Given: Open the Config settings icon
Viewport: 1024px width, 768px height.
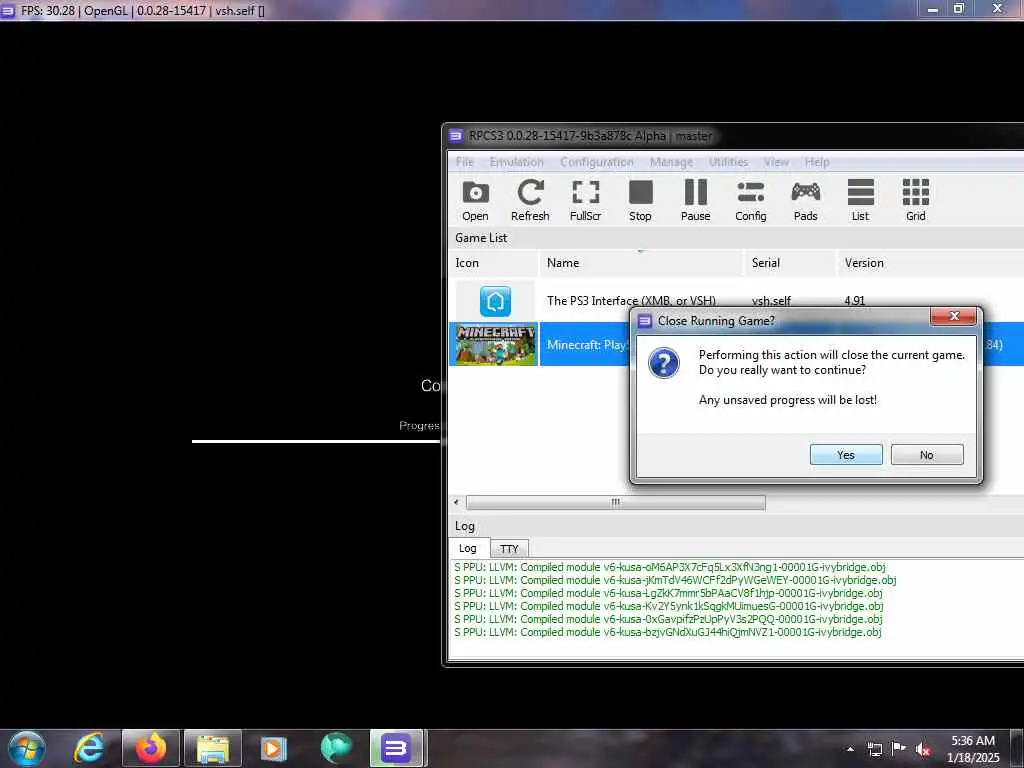Looking at the screenshot, I should [750, 200].
